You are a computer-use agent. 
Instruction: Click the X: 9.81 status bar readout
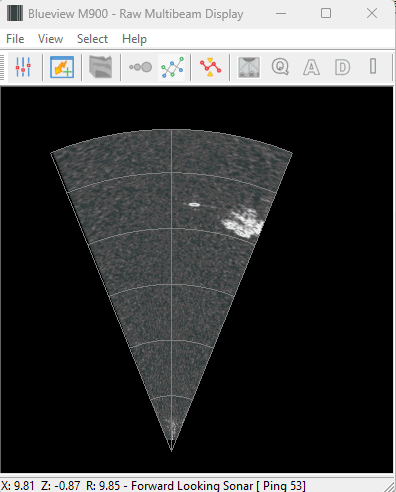point(18,485)
